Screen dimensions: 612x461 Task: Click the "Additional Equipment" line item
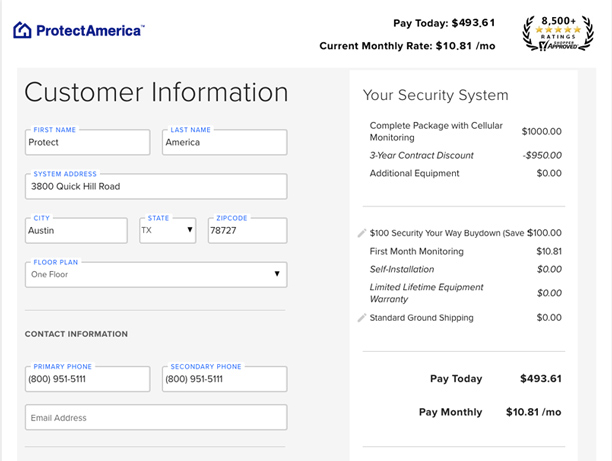point(415,173)
